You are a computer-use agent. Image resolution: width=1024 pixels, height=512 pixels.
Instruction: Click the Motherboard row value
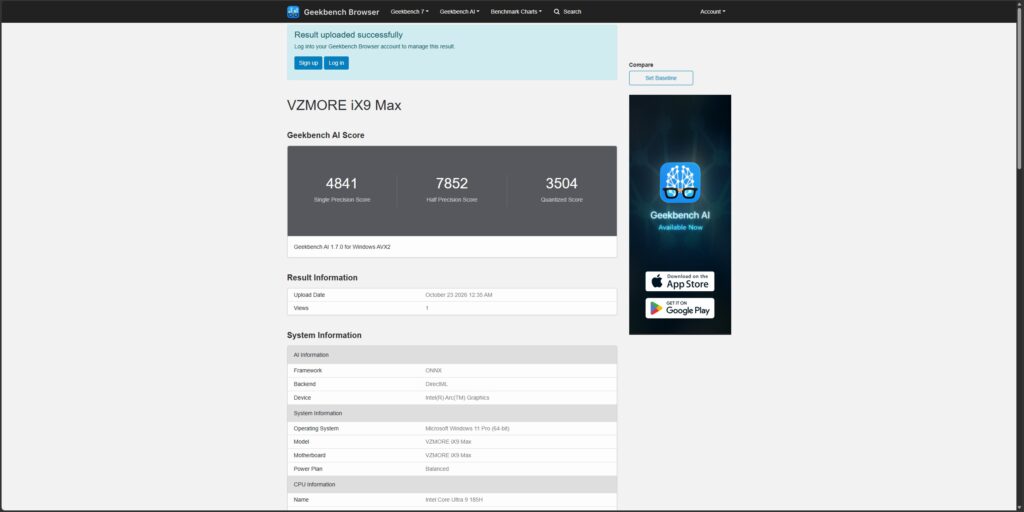(x=448, y=455)
